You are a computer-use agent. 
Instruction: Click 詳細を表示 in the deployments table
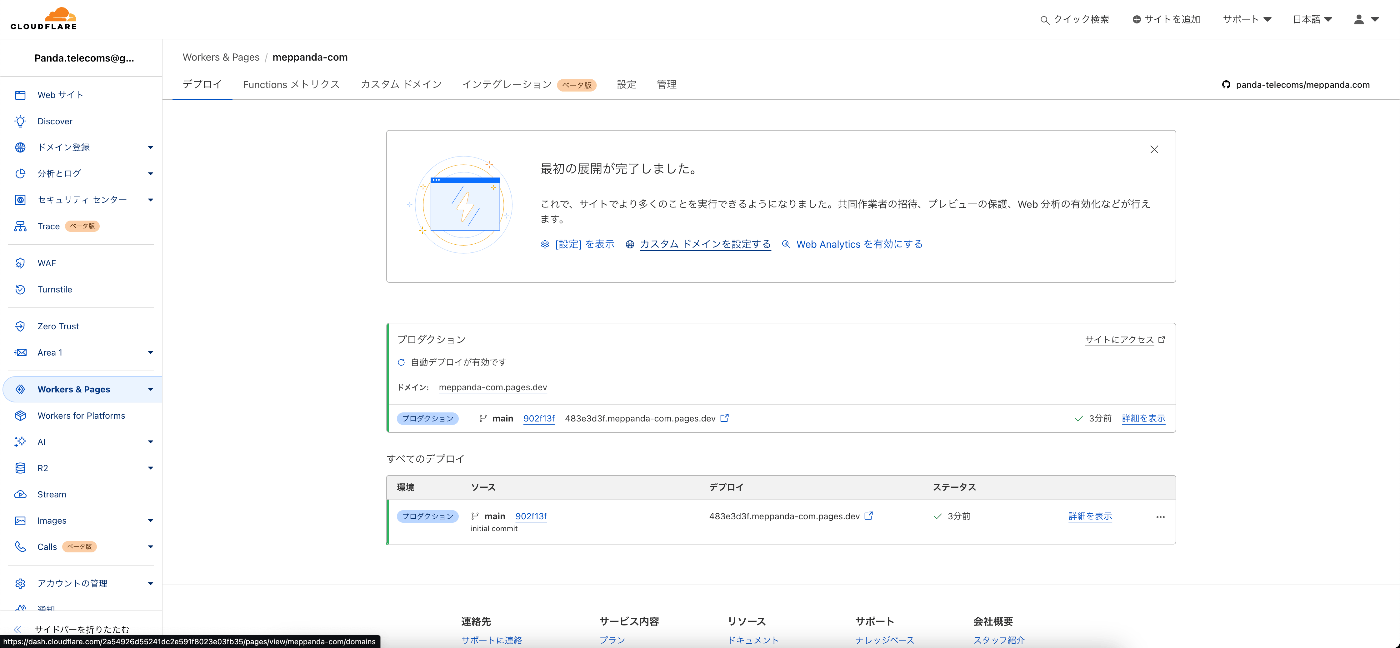coord(1090,516)
